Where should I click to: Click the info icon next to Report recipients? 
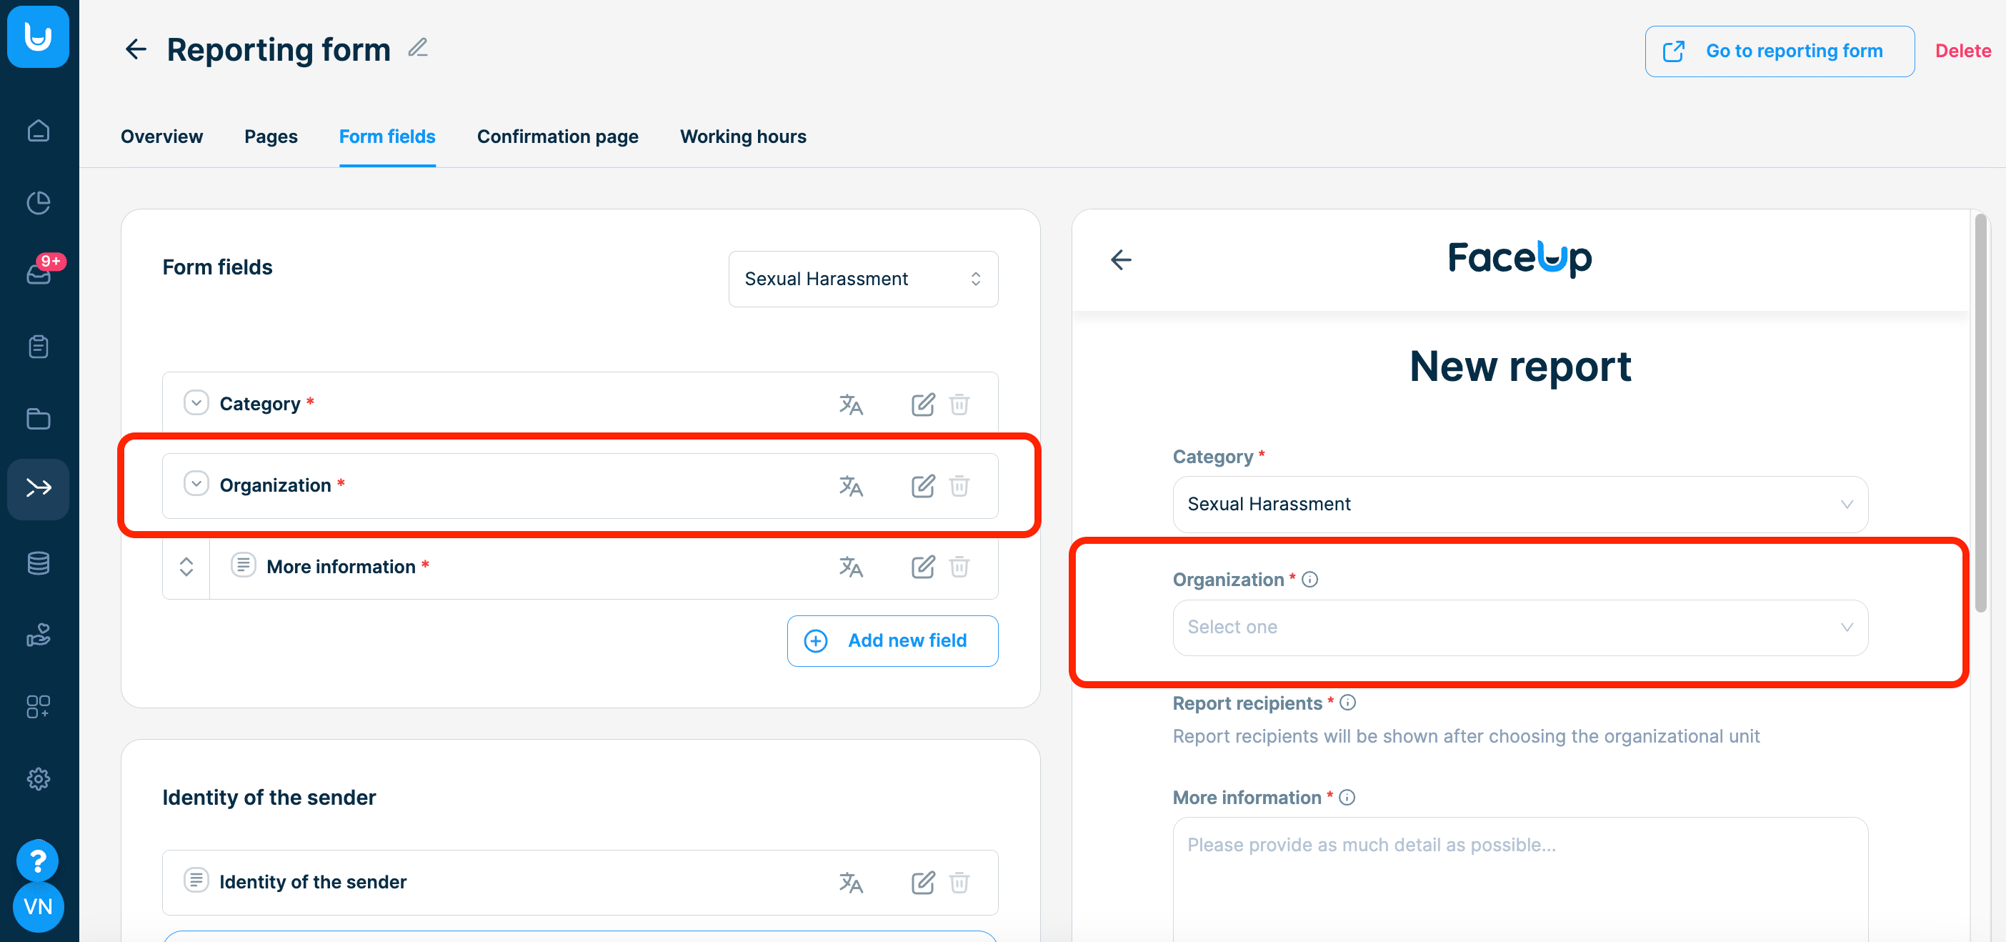pyautogui.click(x=1348, y=703)
